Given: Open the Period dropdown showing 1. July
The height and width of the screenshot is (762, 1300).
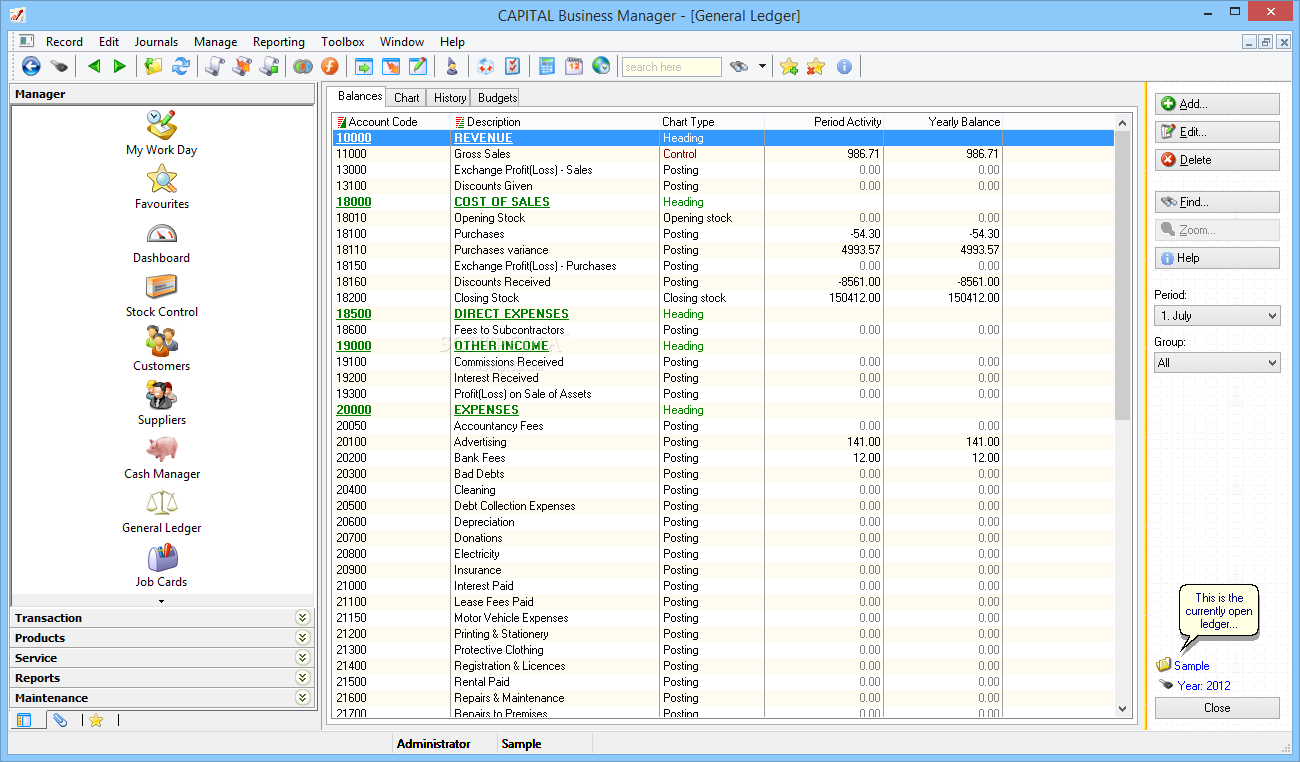Looking at the screenshot, I should click(x=1217, y=315).
